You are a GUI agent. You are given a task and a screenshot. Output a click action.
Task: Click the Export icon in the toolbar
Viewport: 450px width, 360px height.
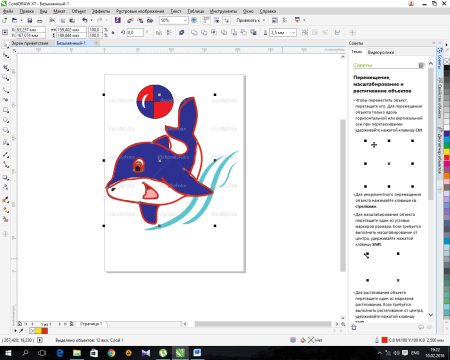[140, 20]
